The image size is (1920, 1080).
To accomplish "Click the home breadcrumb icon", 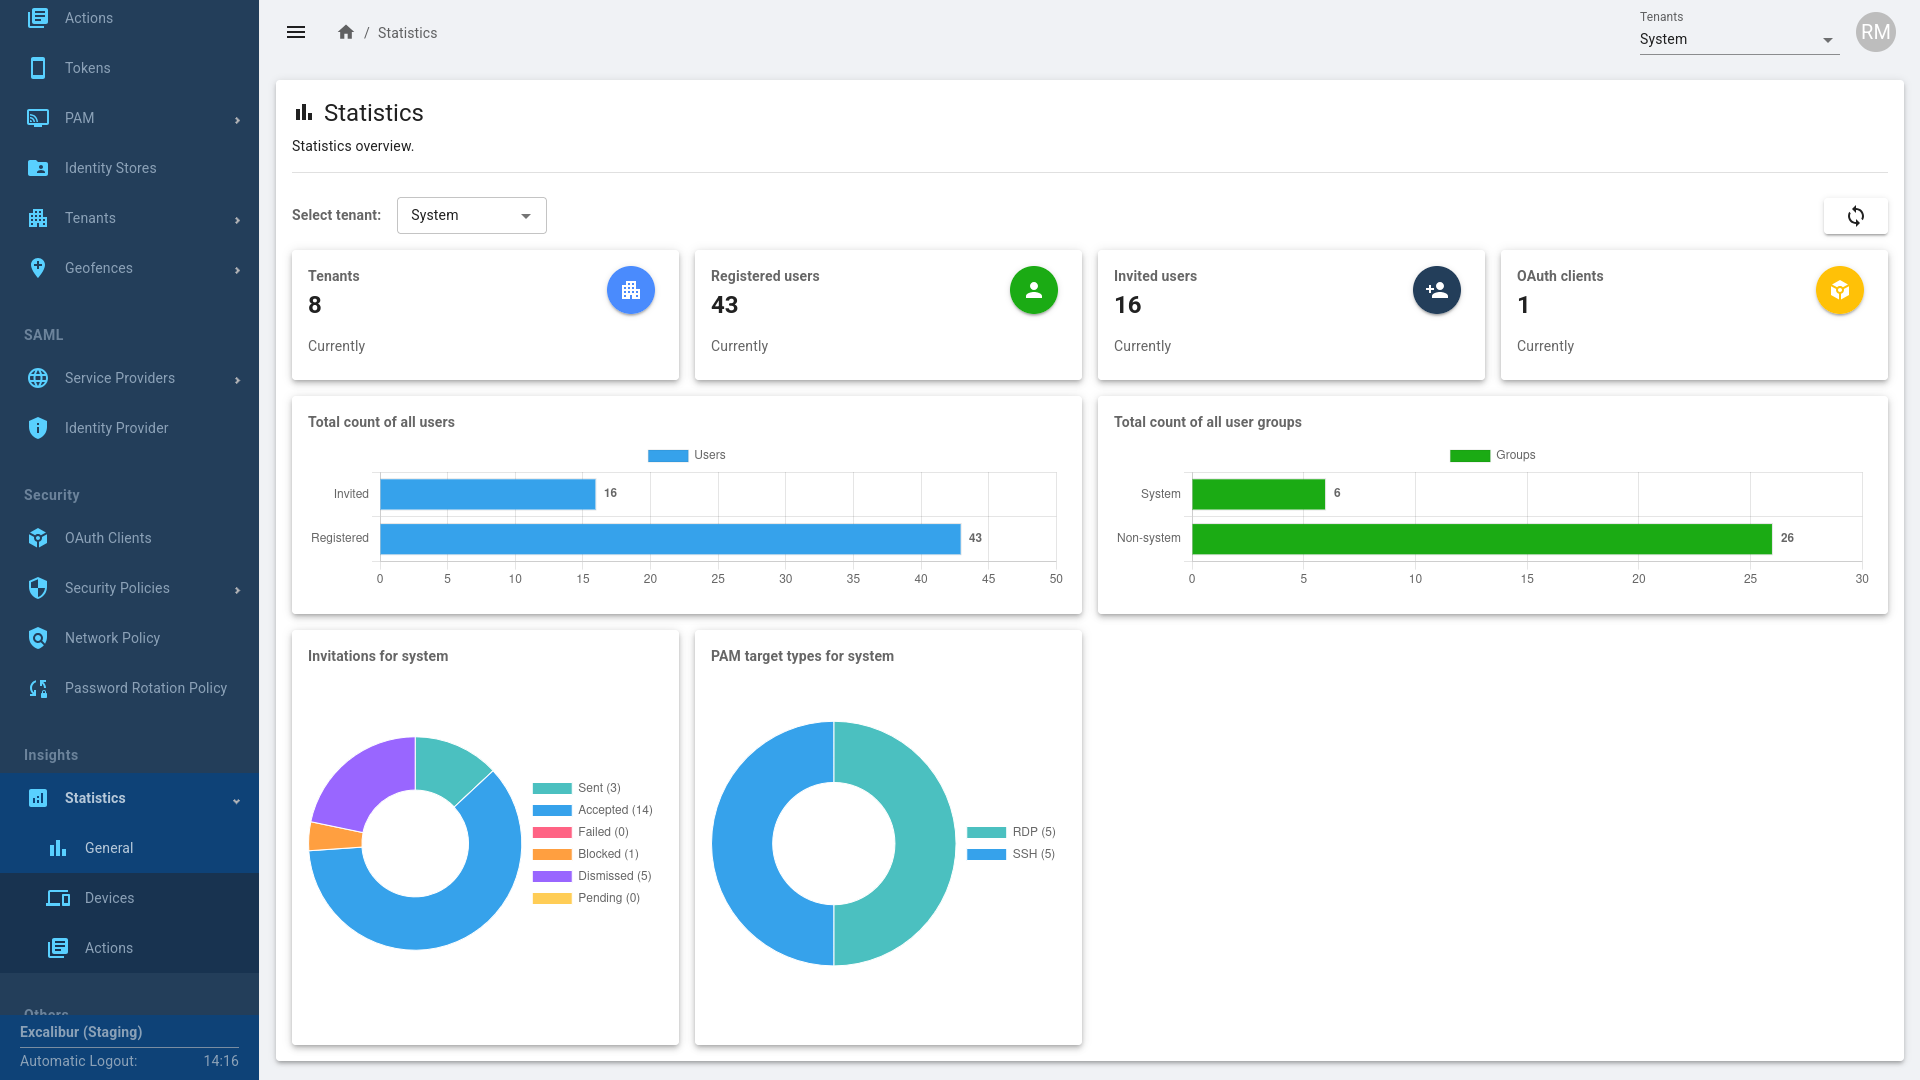I will 346,32.
